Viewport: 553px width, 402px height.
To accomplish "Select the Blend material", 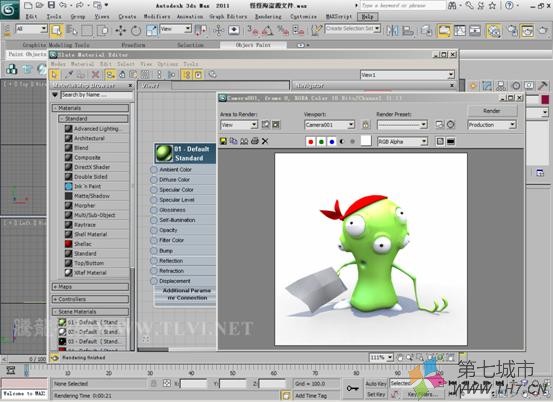I will click(x=81, y=148).
